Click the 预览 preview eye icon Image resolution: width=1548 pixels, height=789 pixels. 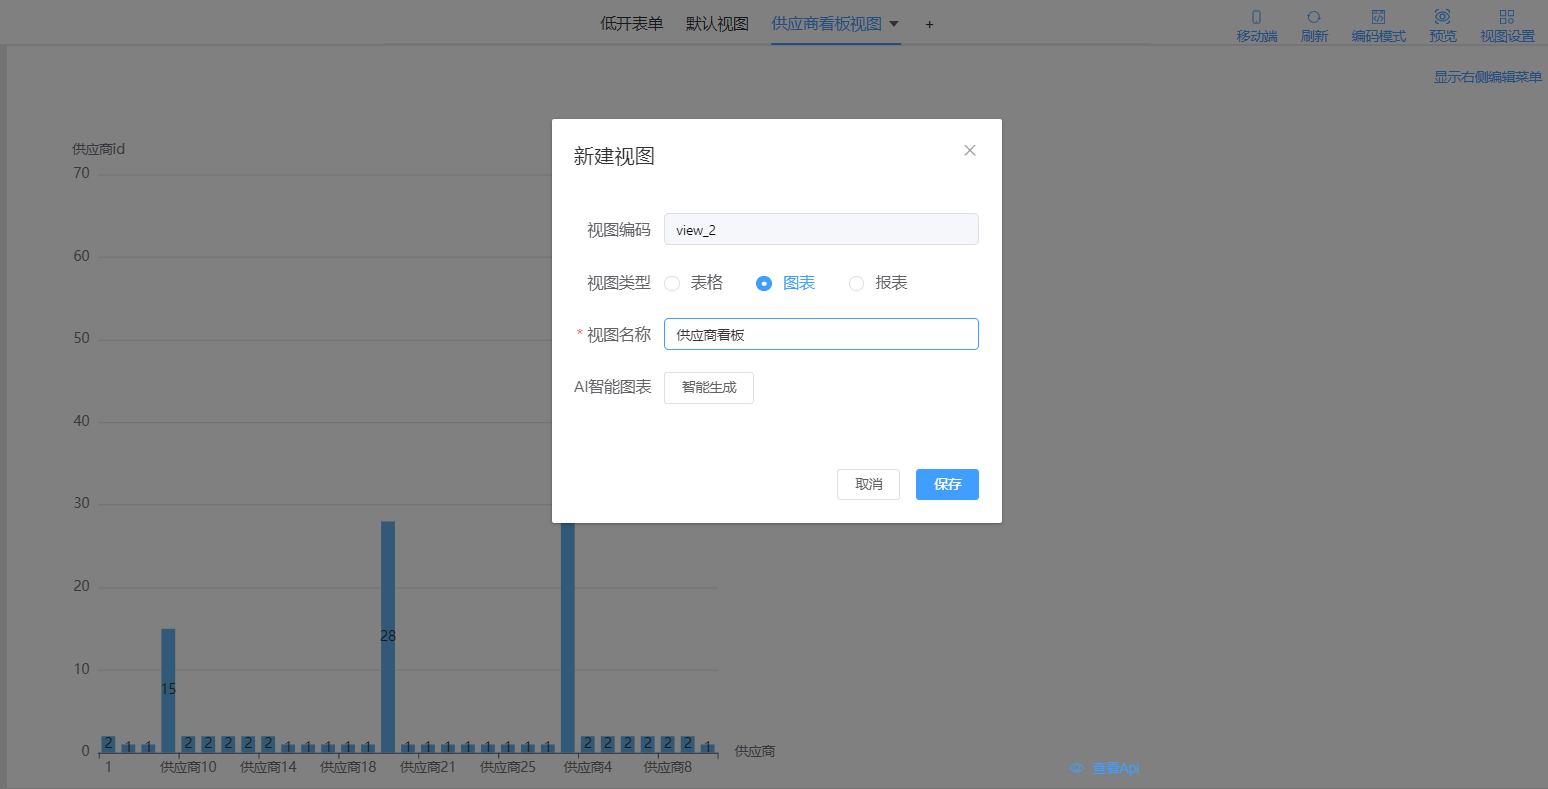click(x=1442, y=17)
